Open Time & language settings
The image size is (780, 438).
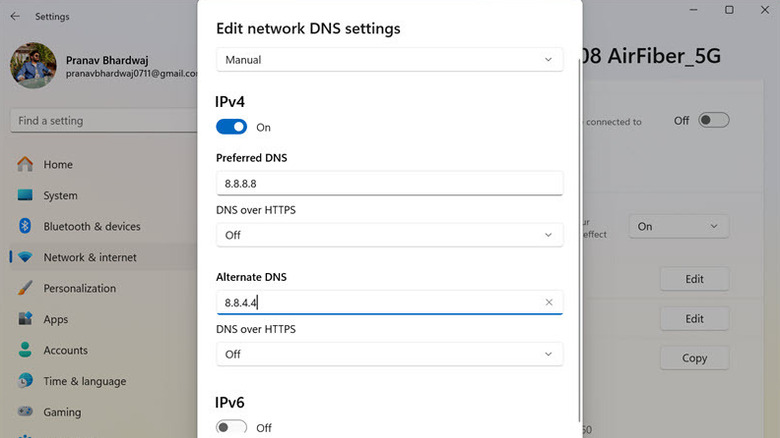pyautogui.click(x=84, y=381)
